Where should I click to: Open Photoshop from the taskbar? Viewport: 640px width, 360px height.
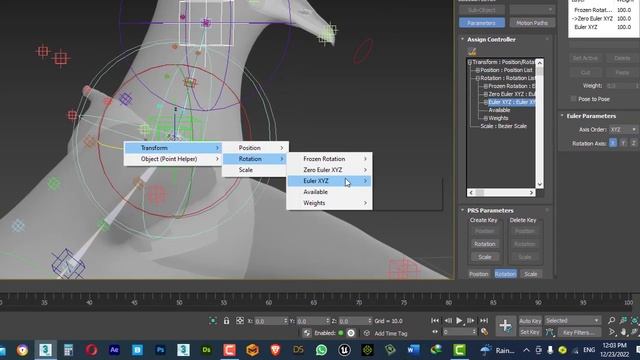pos(160,350)
